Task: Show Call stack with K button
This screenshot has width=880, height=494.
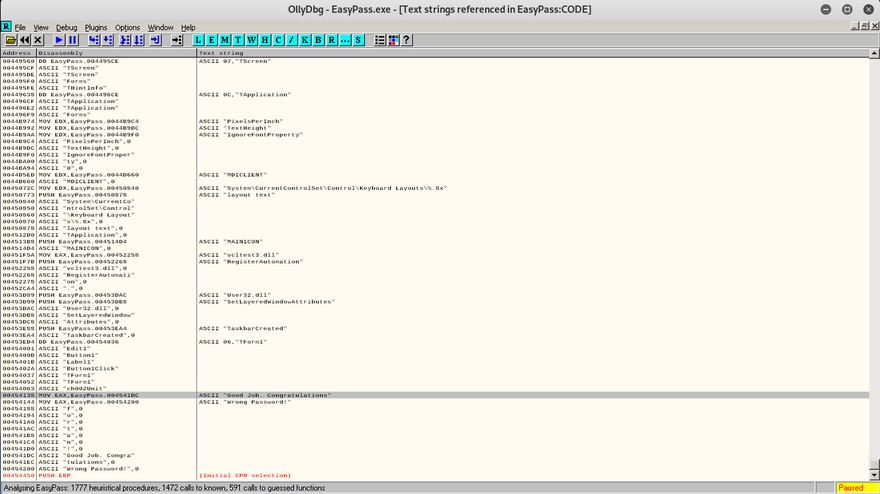Action: (305, 40)
